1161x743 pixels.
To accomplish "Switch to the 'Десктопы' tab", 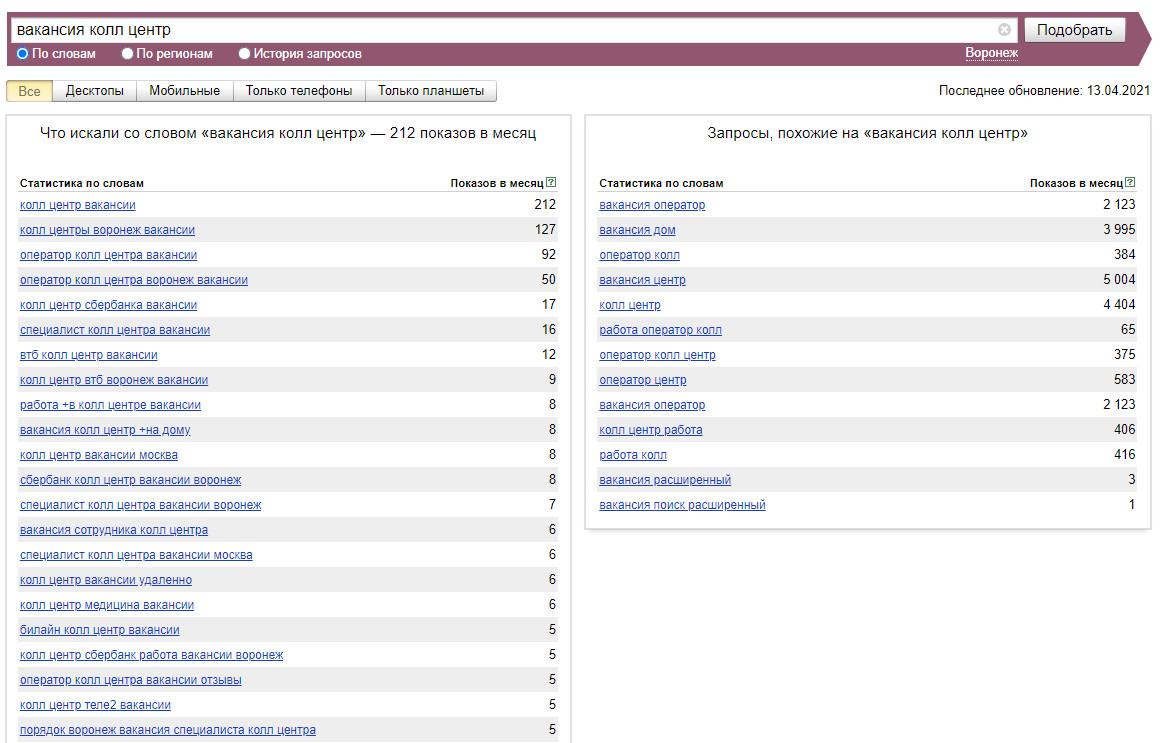I will [x=95, y=91].
